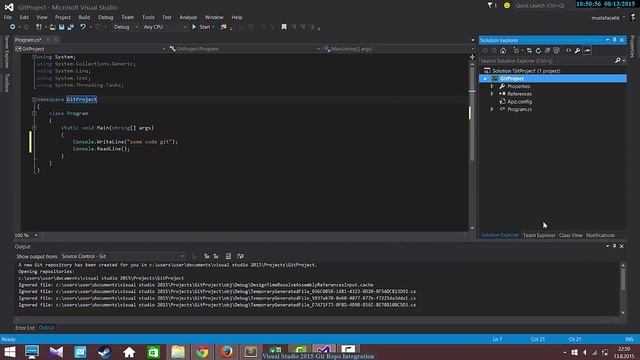Collapse the GitProject project node
Image resolution: width=640 pixels, height=360 pixels.
[x=485, y=78]
